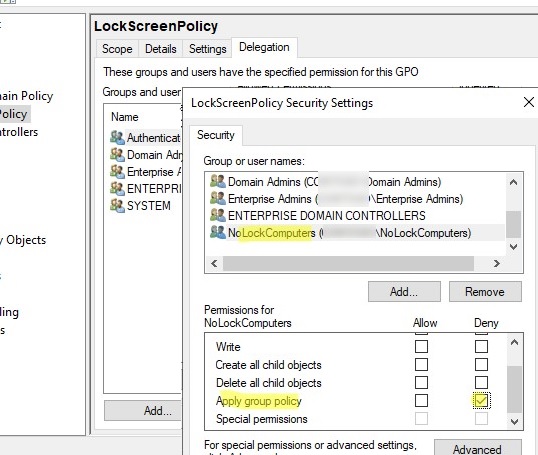Click the Security tab in the dialog

(216, 135)
